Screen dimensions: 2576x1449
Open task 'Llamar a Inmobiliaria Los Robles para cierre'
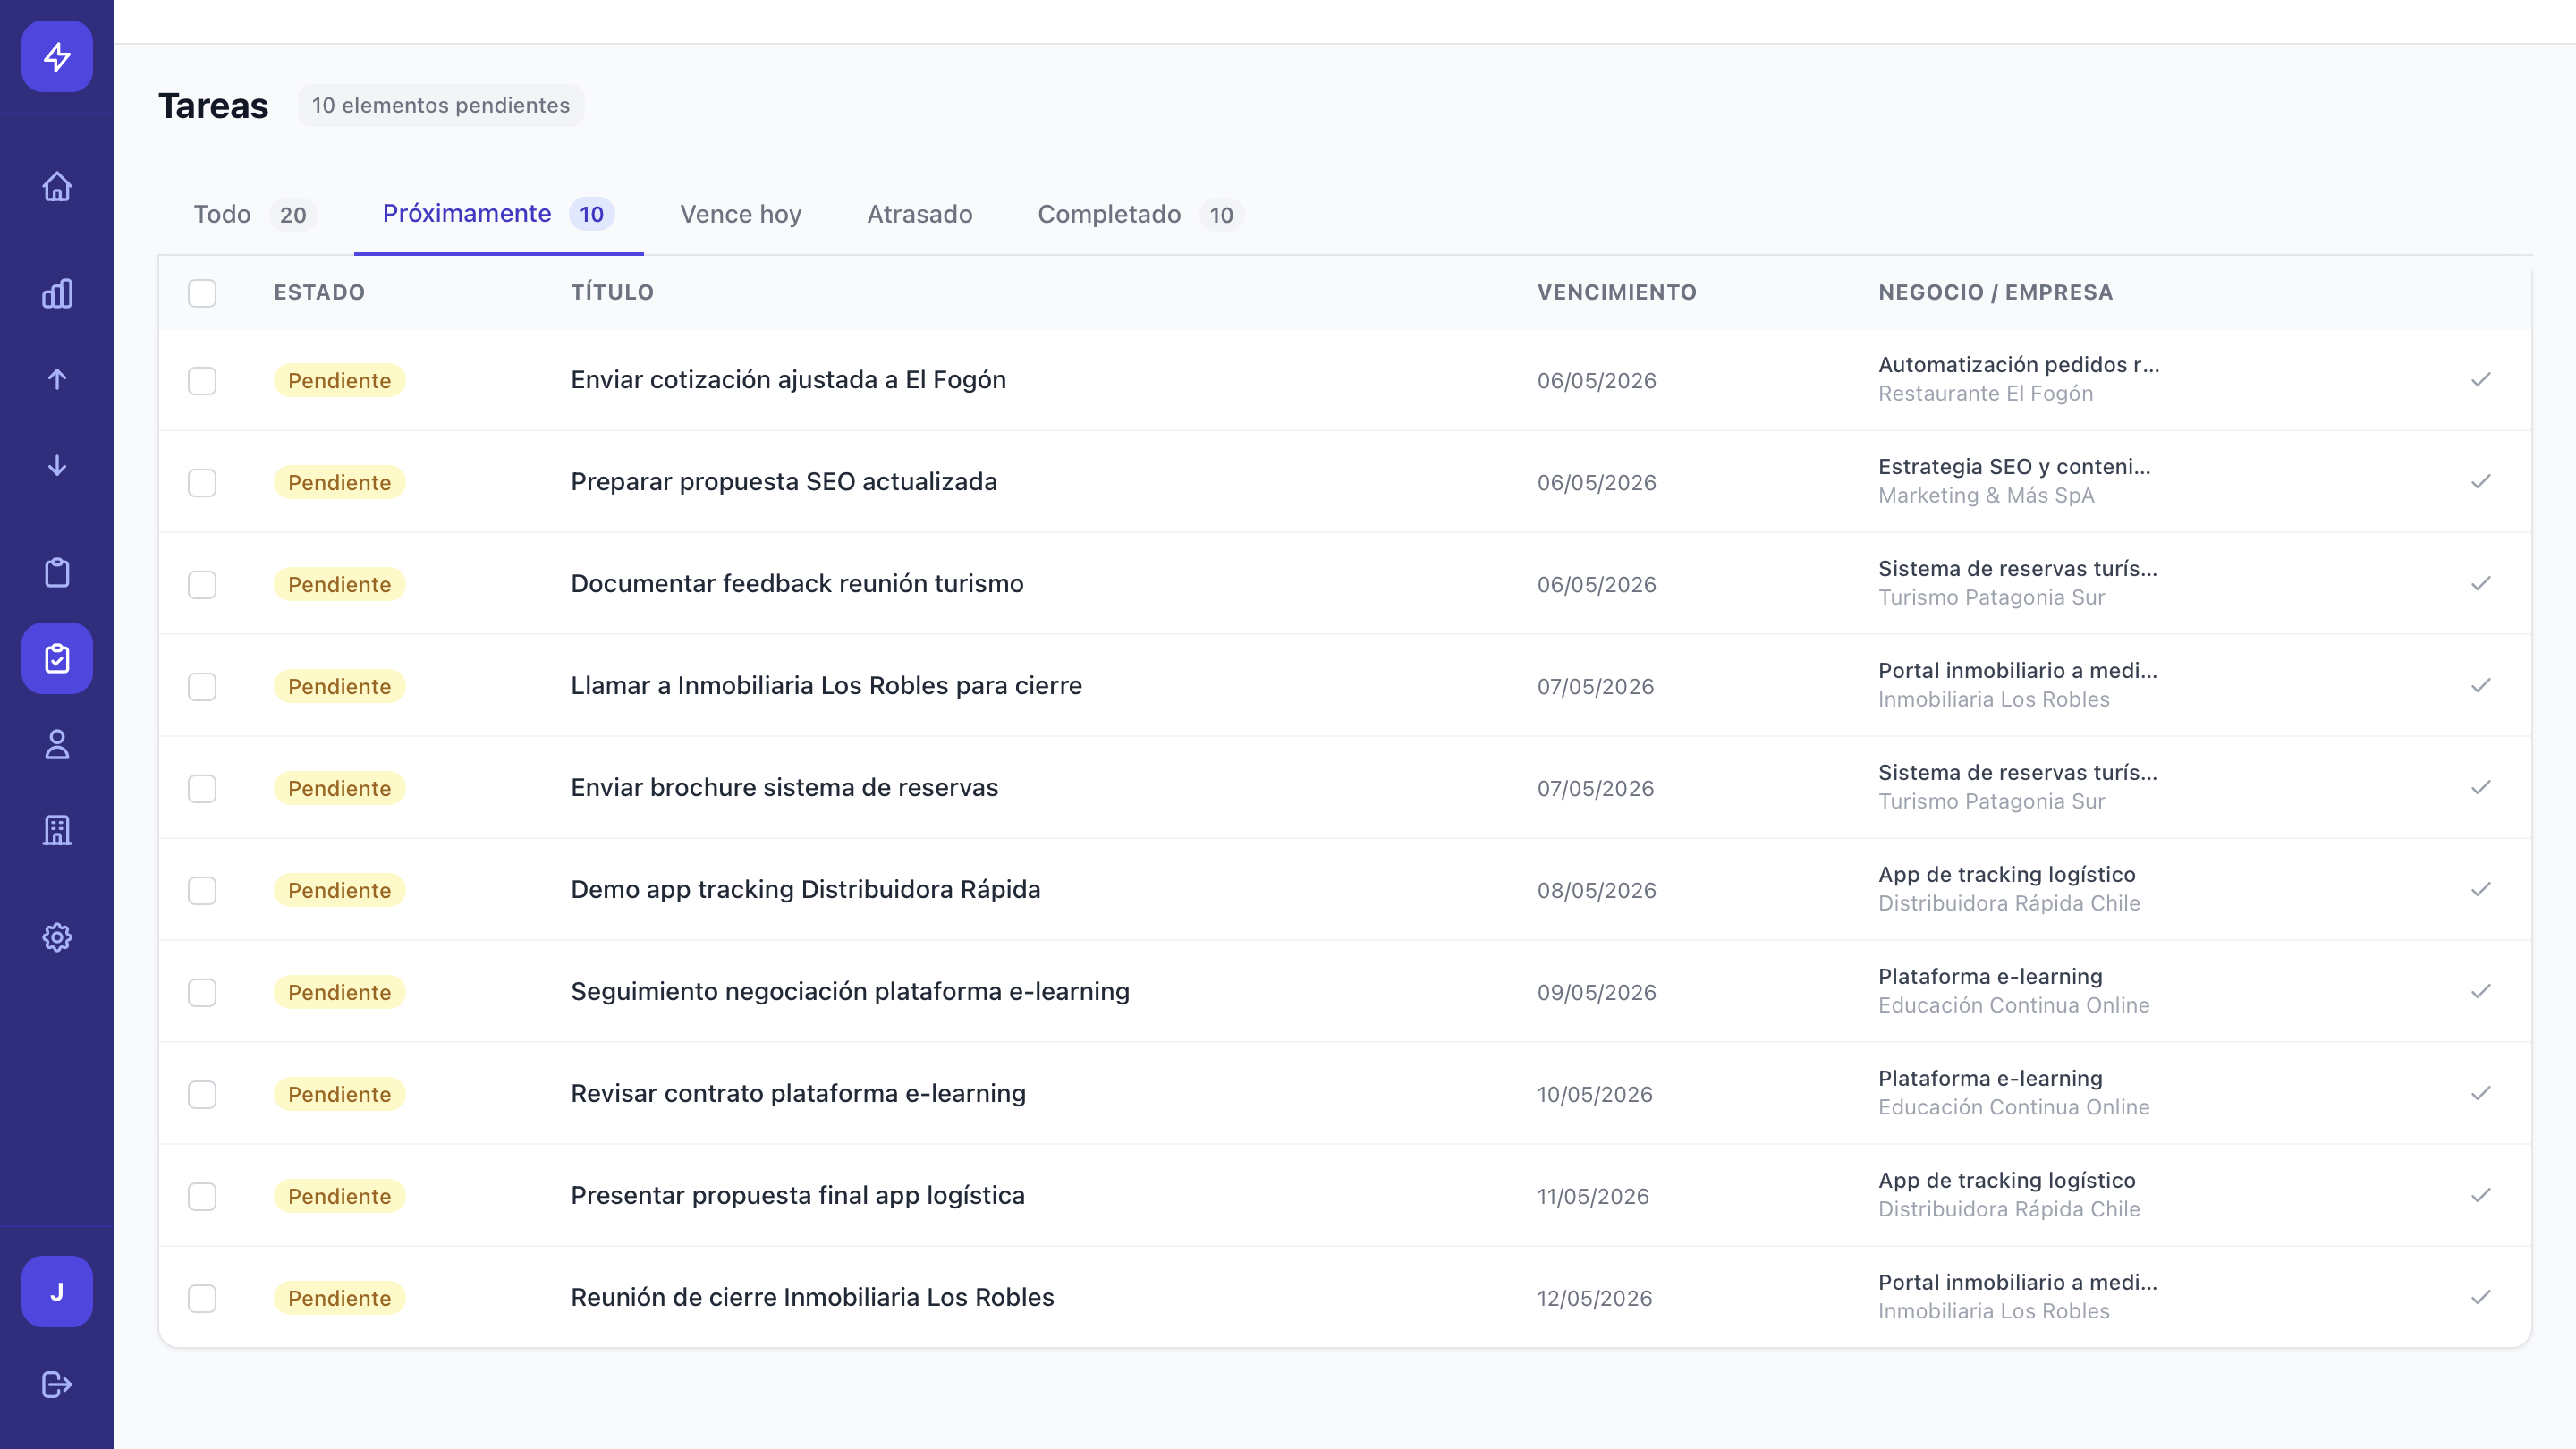click(826, 686)
